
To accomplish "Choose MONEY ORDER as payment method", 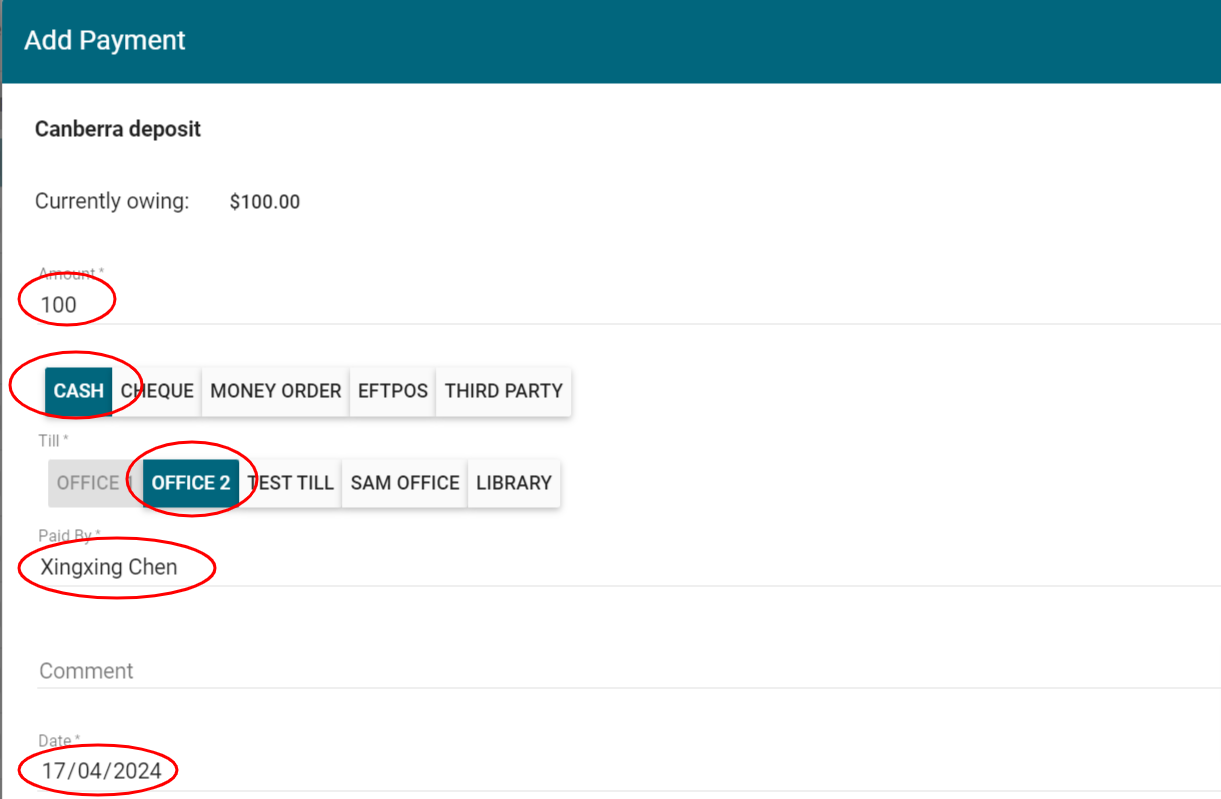I will (x=274, y=391).
